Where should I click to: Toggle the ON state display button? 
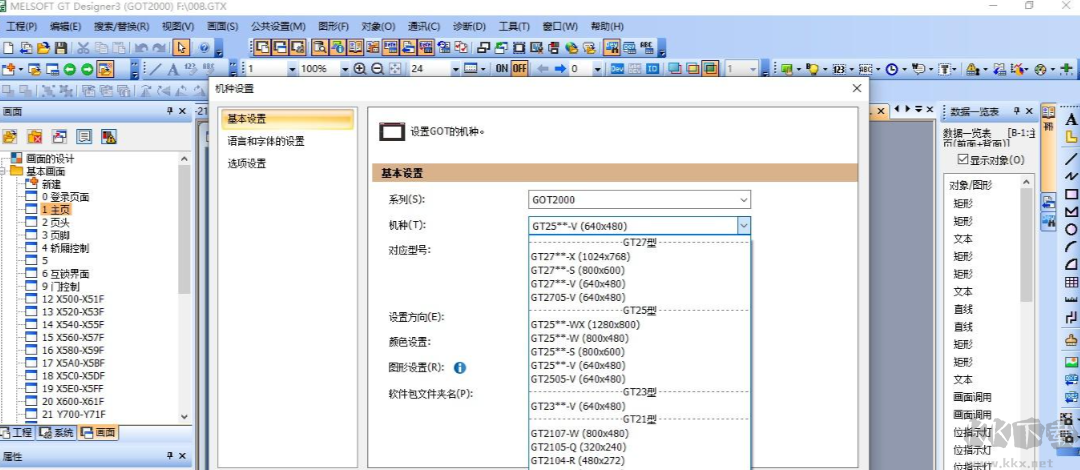coord(502,69)
